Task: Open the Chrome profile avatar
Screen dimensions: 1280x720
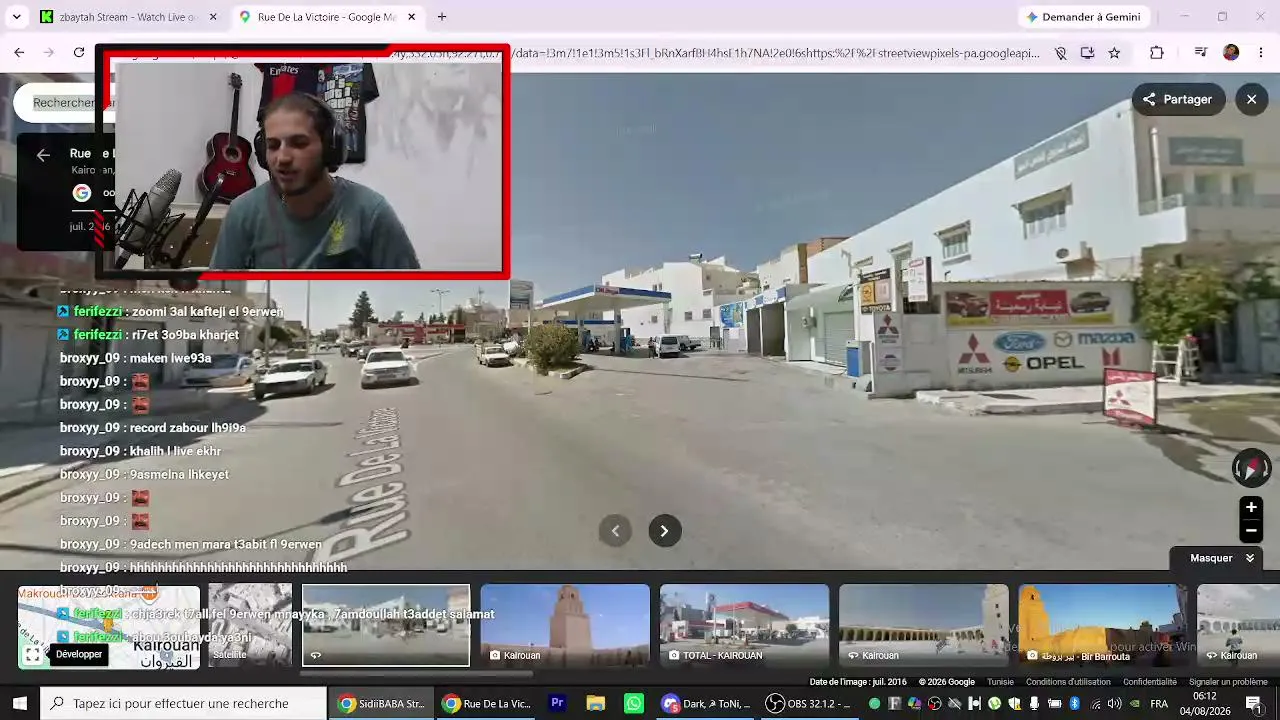Action: click(1231, 53)
